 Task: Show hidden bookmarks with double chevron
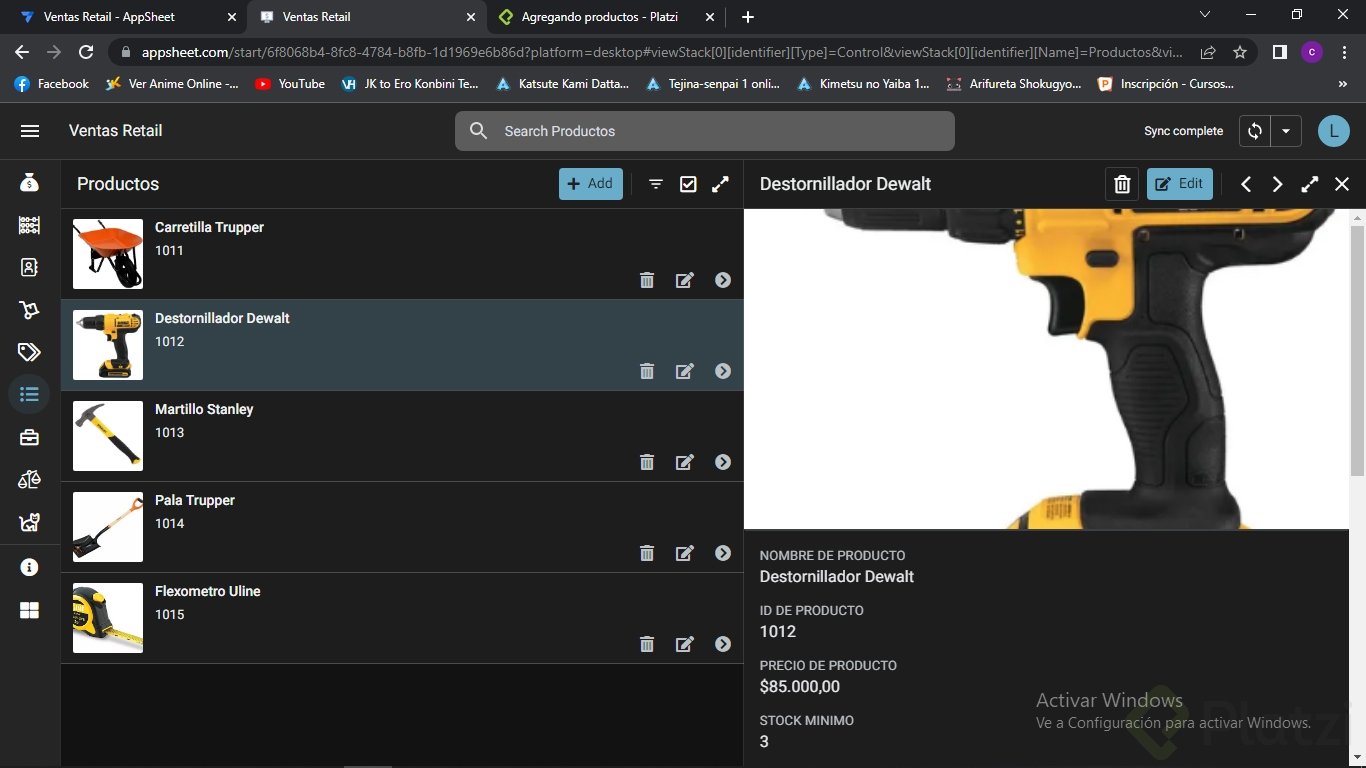tap(1342, 84)
